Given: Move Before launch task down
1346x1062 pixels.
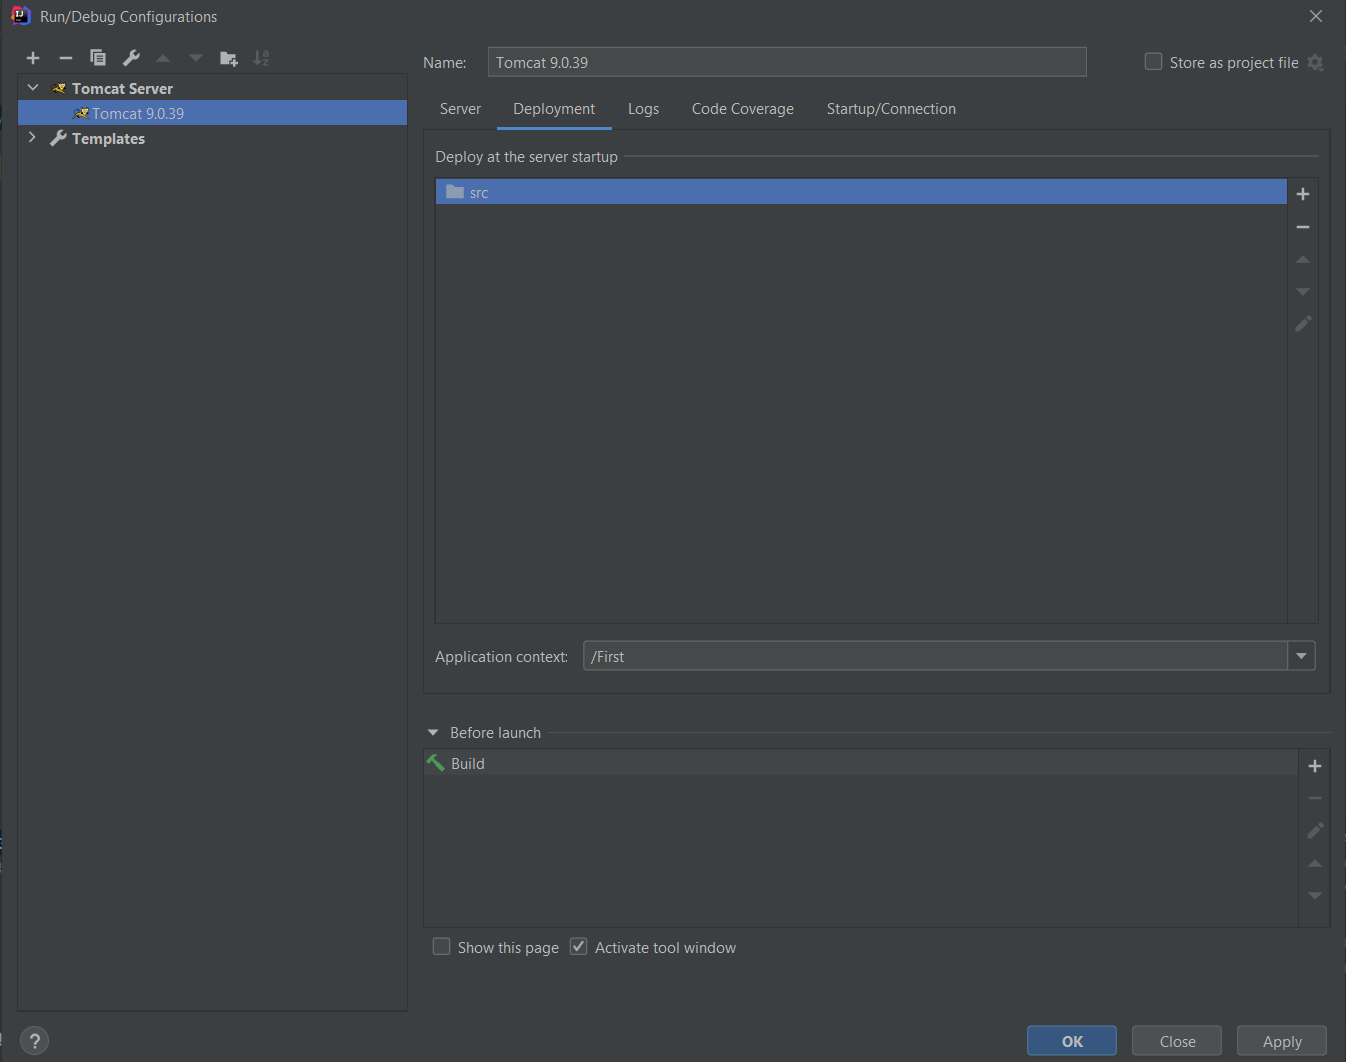Looking at the screenshot, I should 1315,896.
